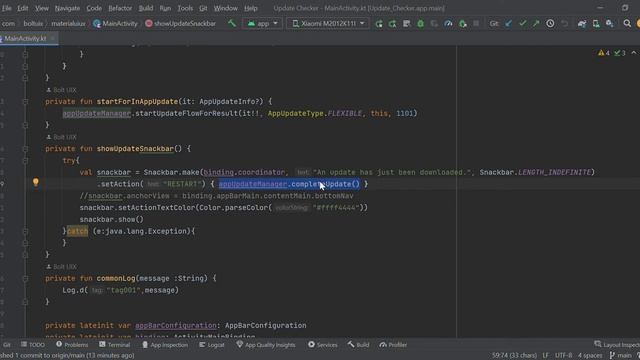Click the 4 spaces indent status

coord(590,356)
